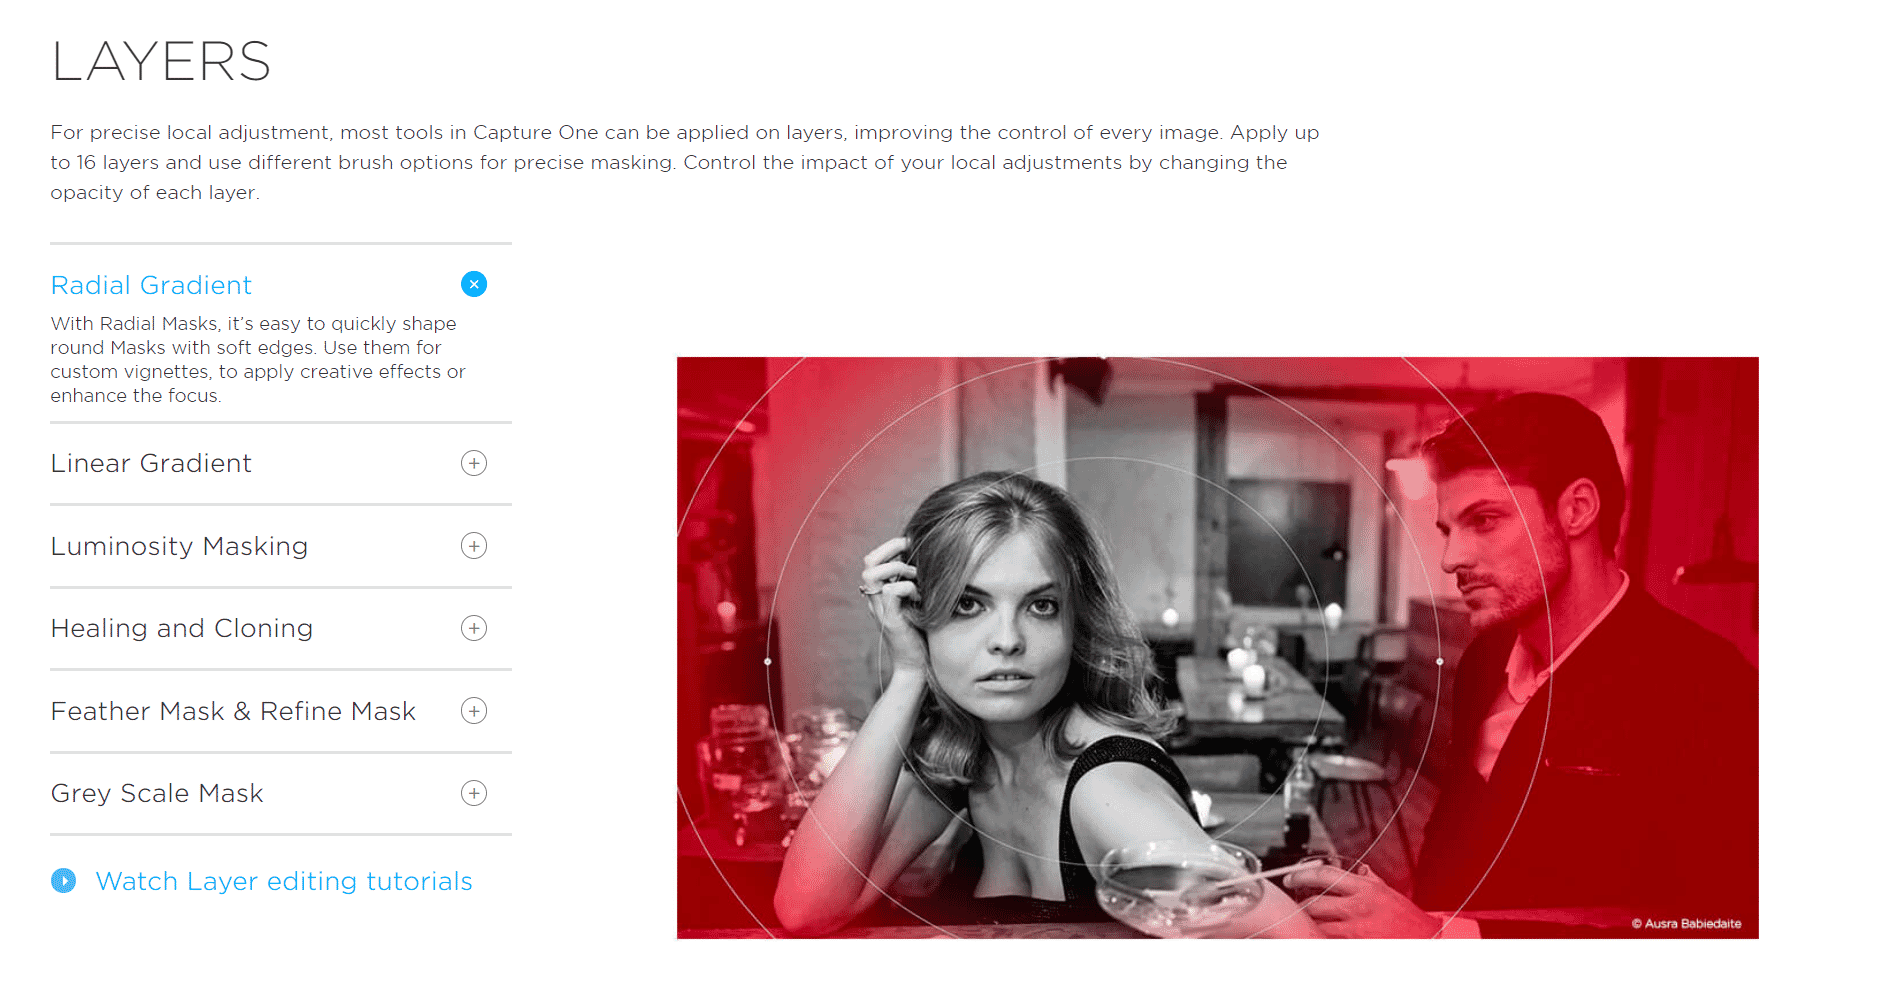This screenshot has width=1880, height=998.
Task: Select the Radial Gradient heading
Action: tap(151, 285)
